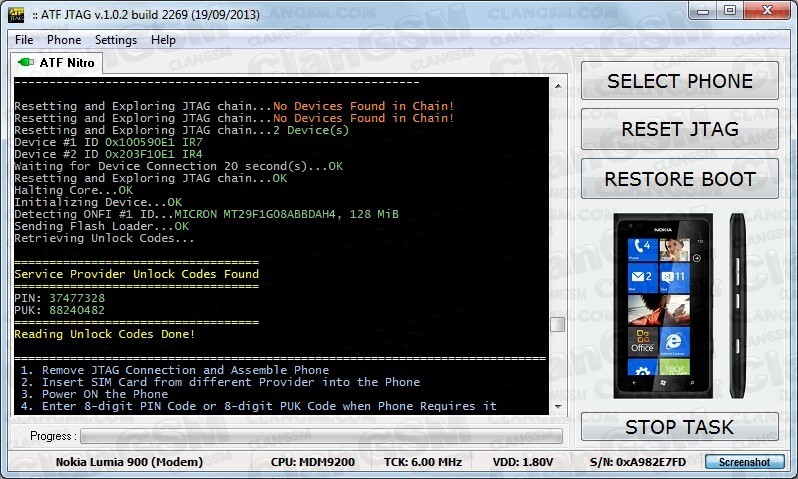
Task: Click 'Waiting for Device Connection' log line
Action: click(178, 166)
